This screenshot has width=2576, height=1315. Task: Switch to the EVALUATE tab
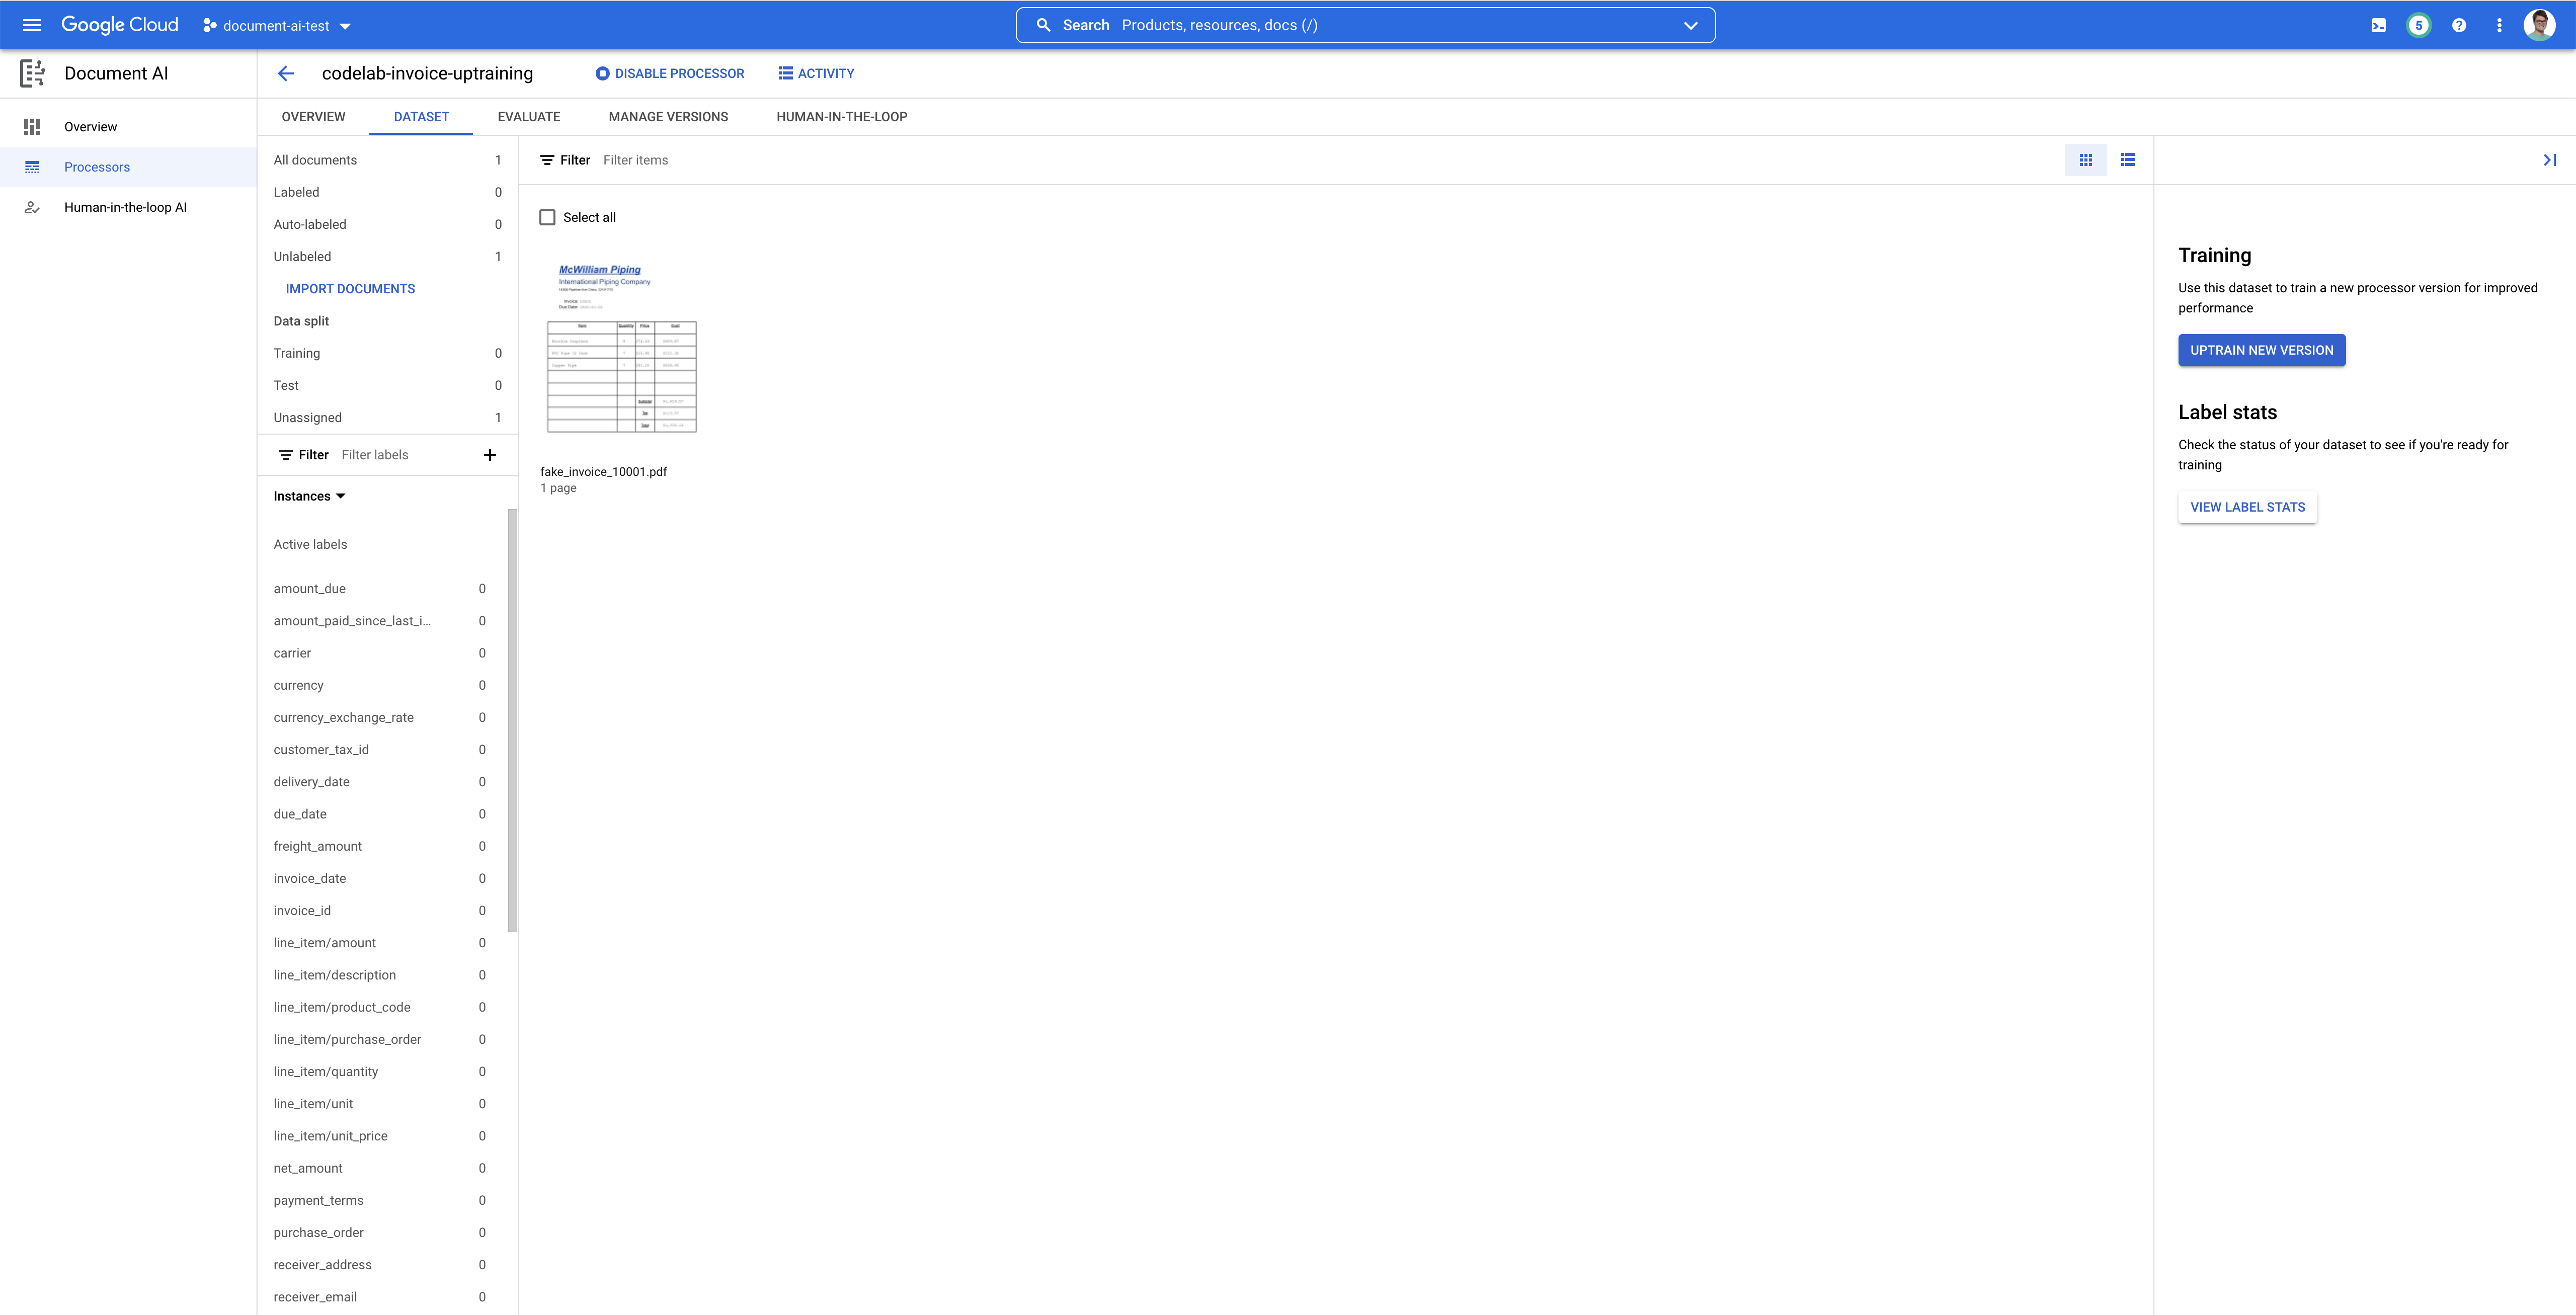coord(529,116)
